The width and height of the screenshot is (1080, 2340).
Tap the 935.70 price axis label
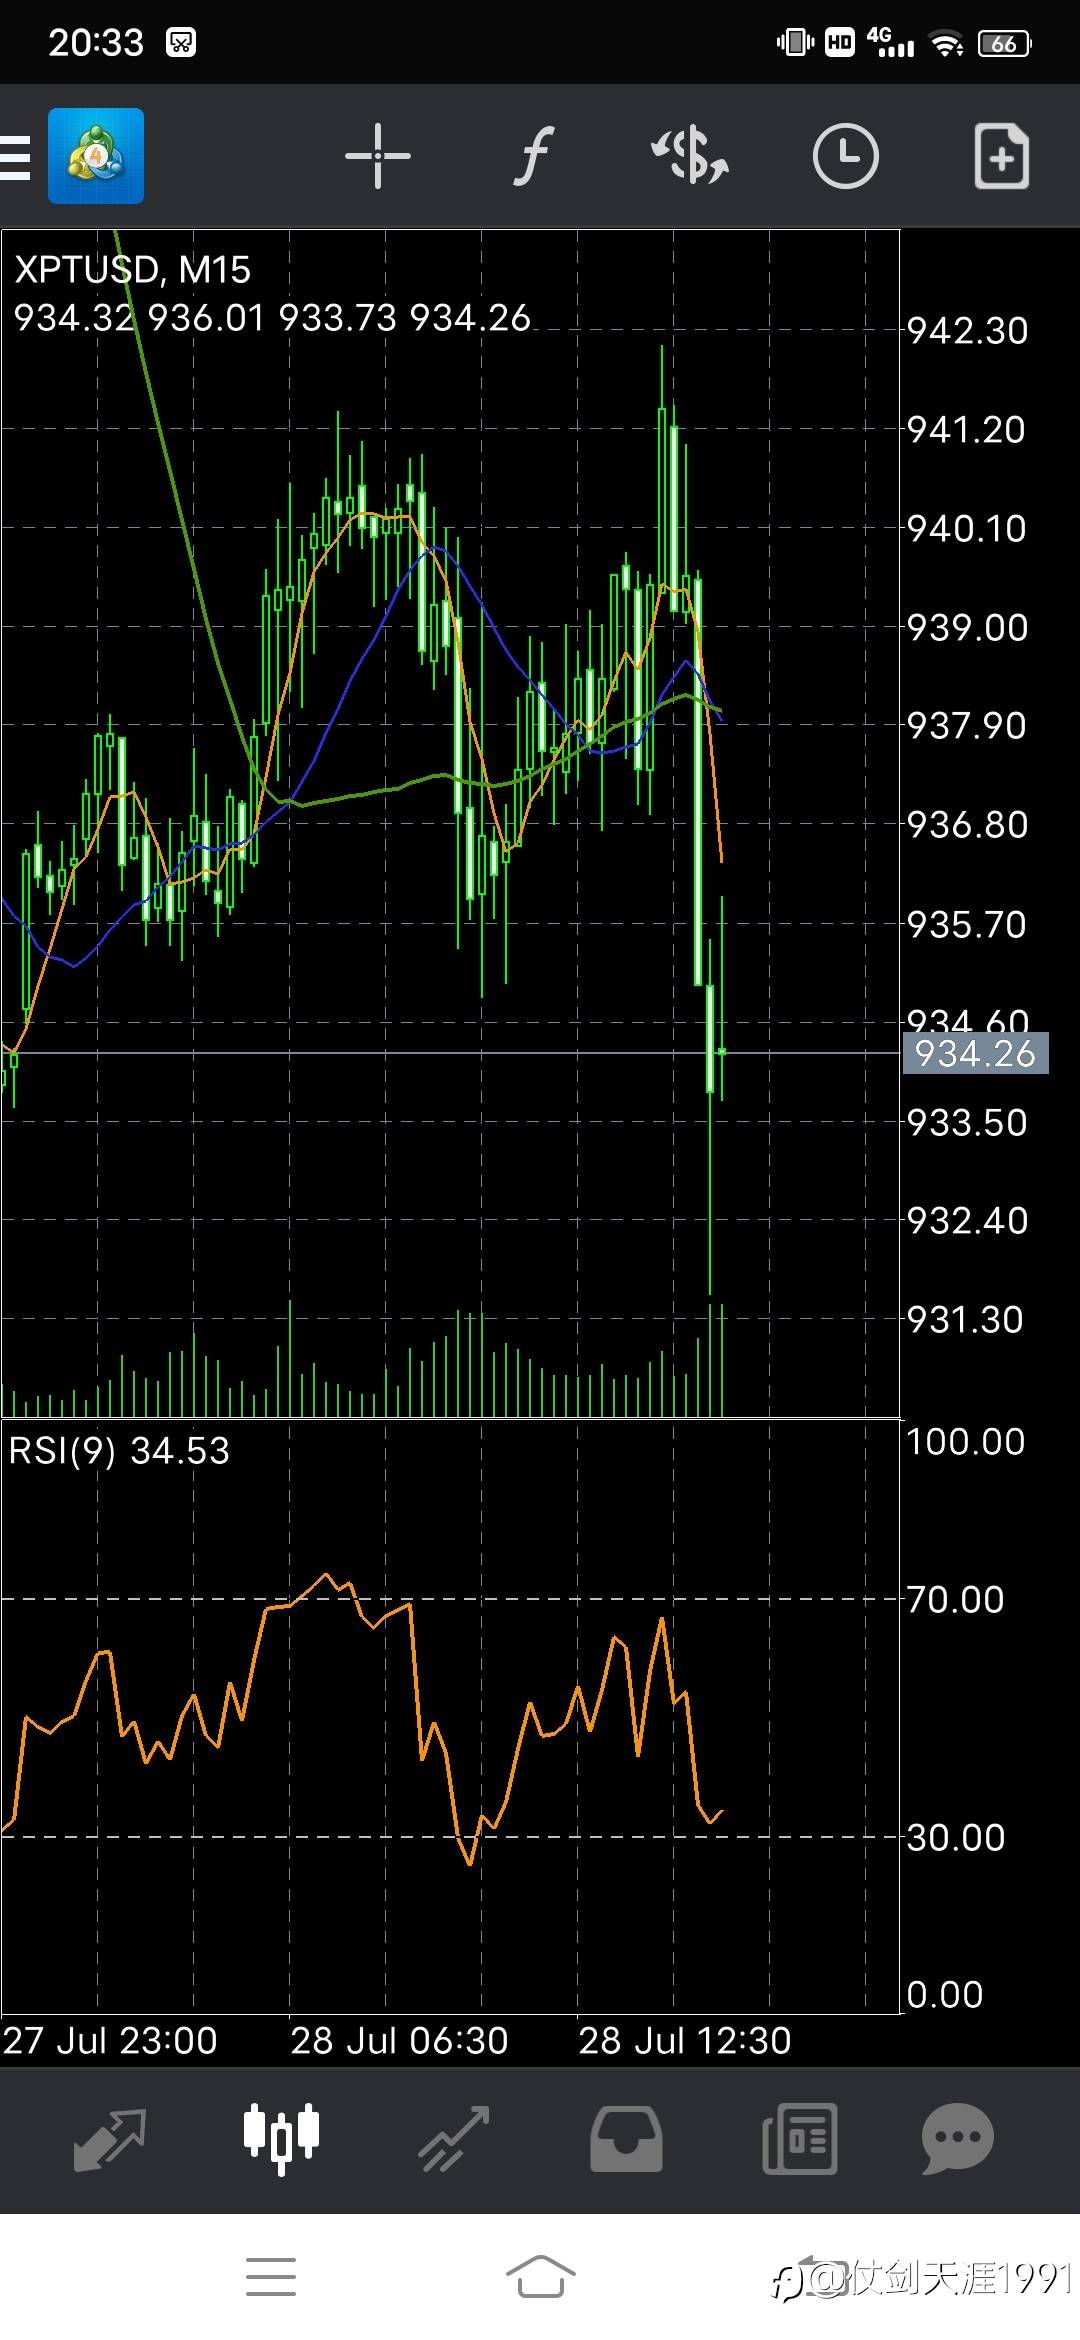click(x=967, y=924)
